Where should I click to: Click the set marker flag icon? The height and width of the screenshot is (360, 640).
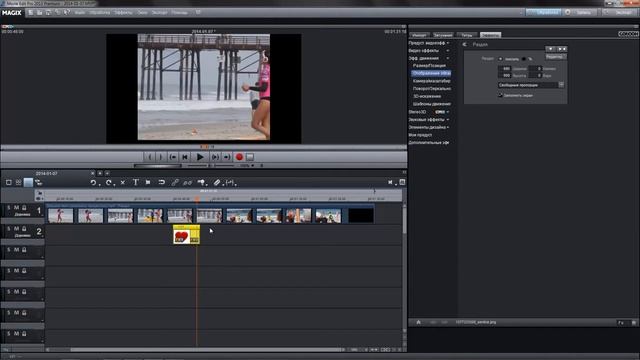point(148,182)
